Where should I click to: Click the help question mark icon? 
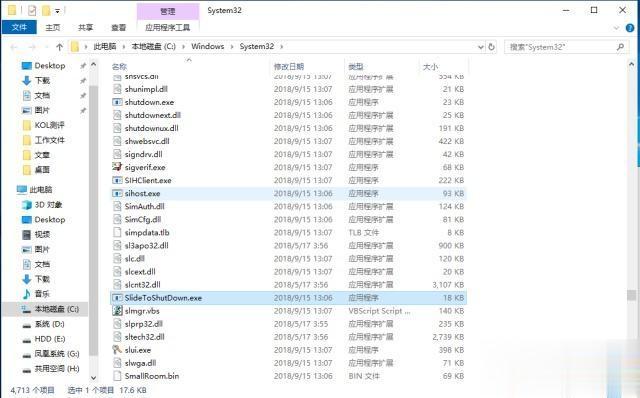click(630, 28)
